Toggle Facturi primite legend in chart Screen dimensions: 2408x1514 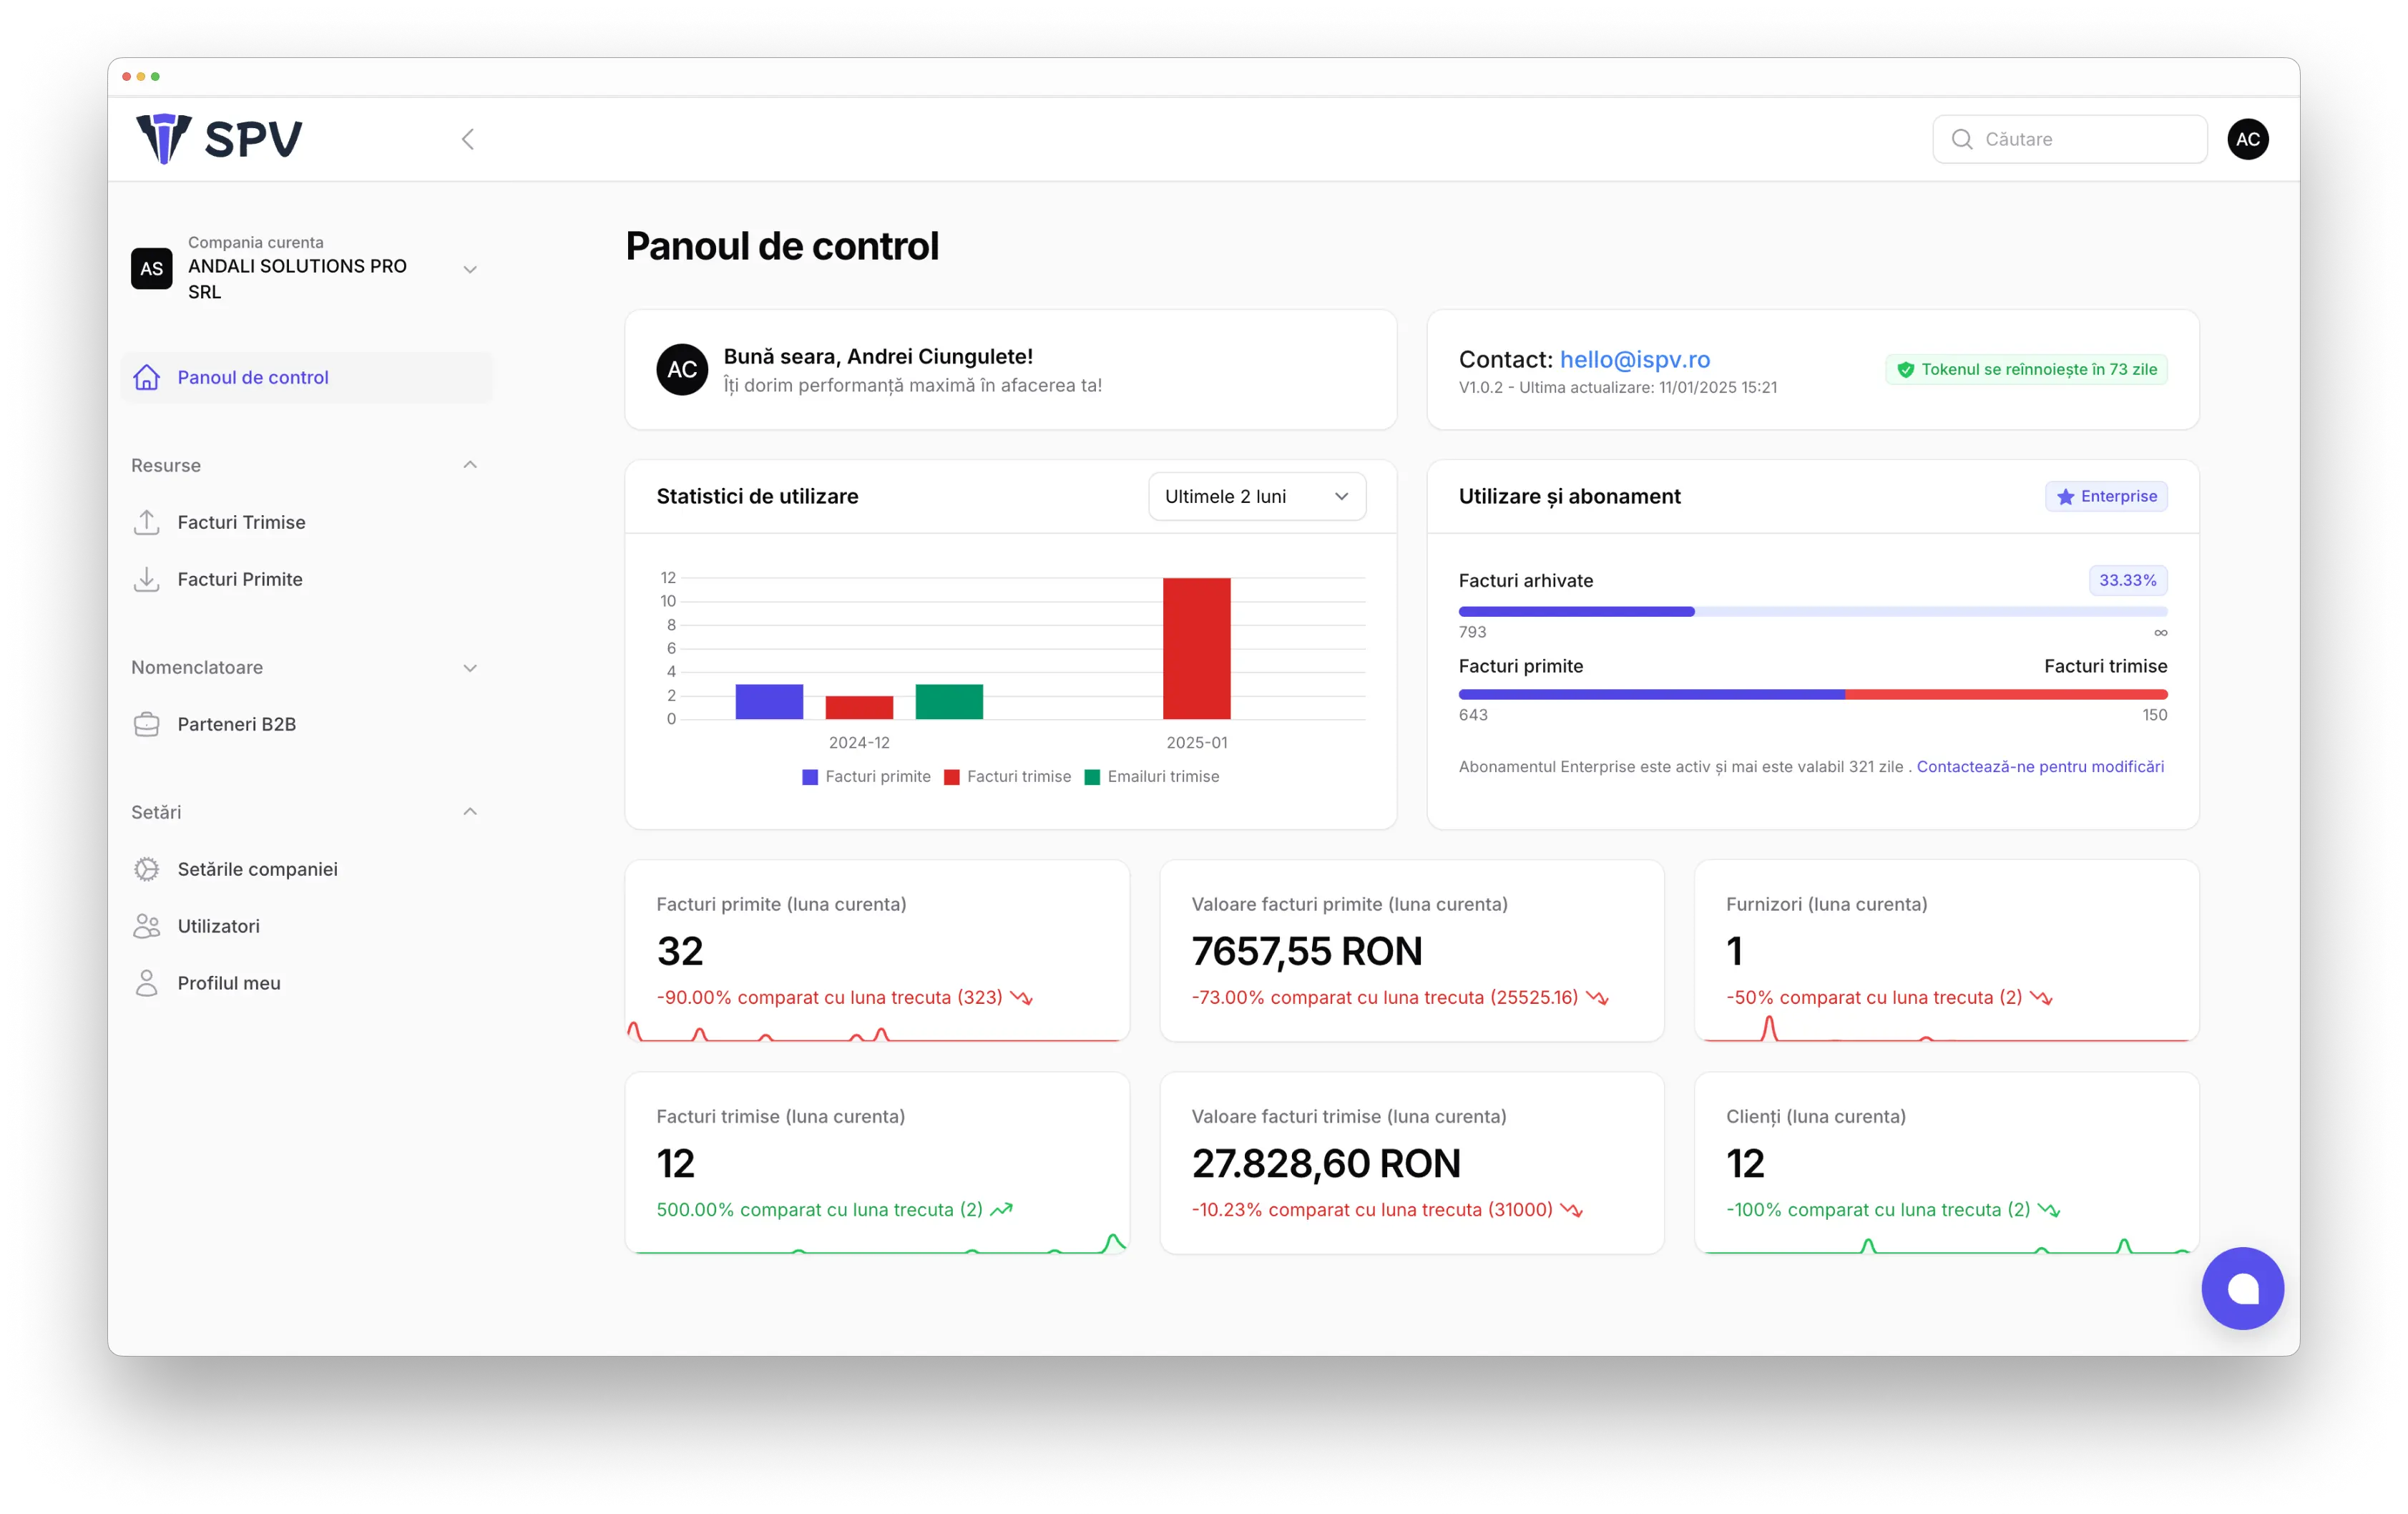(x=866, y=776)
